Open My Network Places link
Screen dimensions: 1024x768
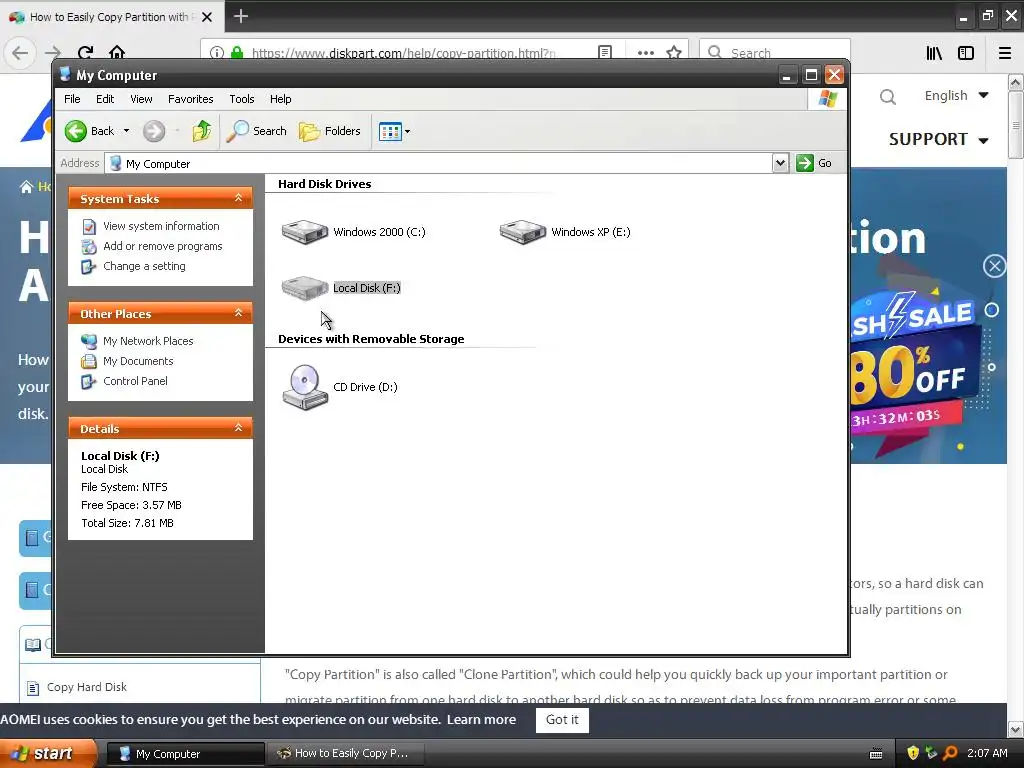[x=148, y=341]
